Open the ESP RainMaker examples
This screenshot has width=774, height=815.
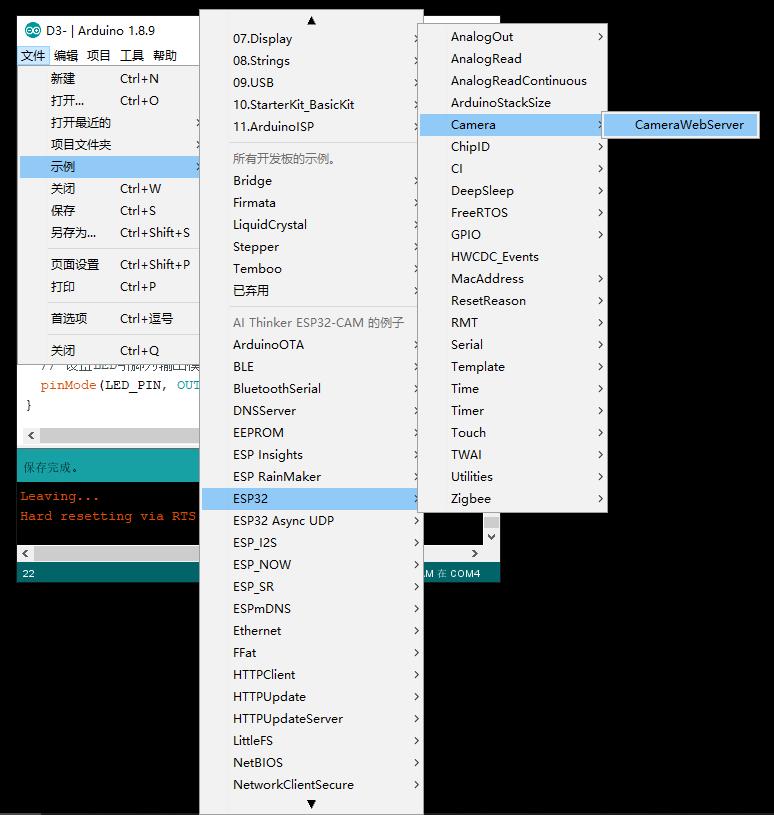pos(311,477)
